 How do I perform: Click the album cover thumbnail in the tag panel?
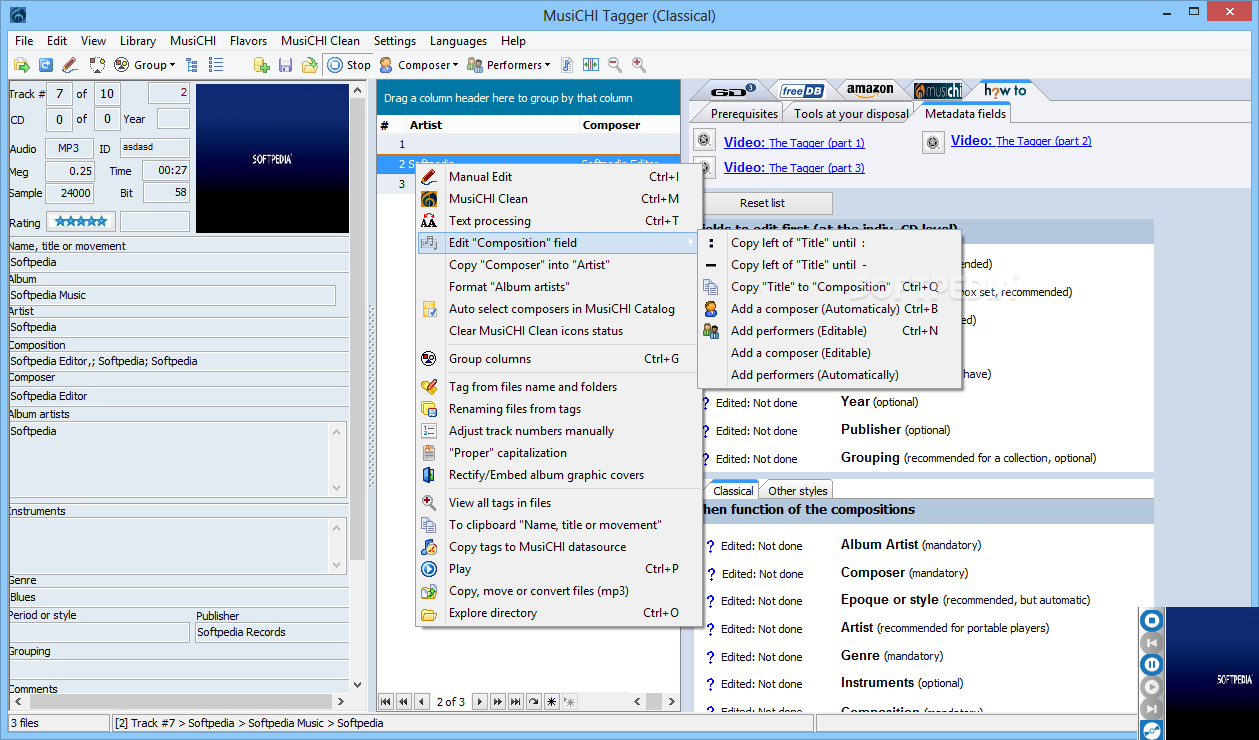271,158
